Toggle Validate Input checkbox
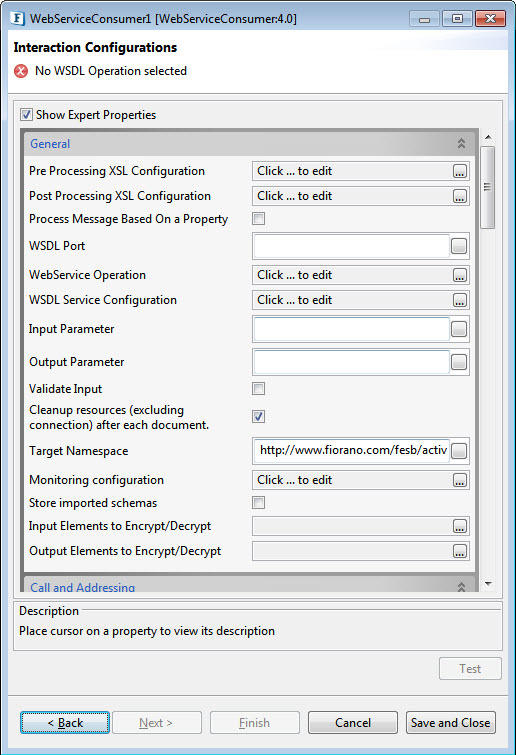The width and height of the screenshot is (516, 755). [x=258, y=389]
